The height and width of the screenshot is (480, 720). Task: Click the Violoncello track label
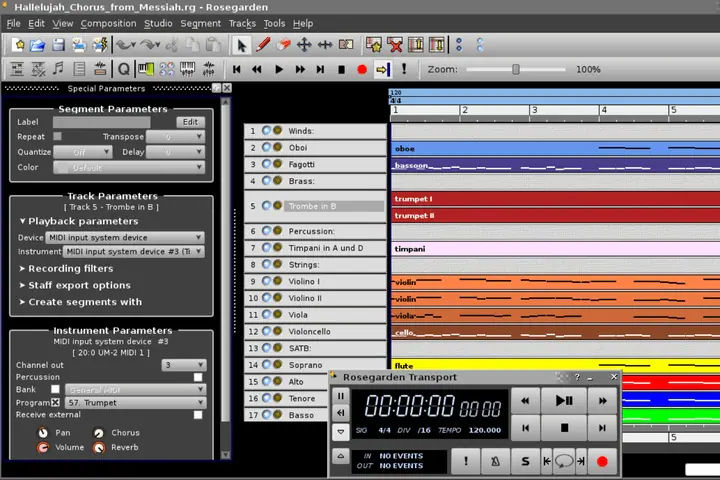coord(309,332)
